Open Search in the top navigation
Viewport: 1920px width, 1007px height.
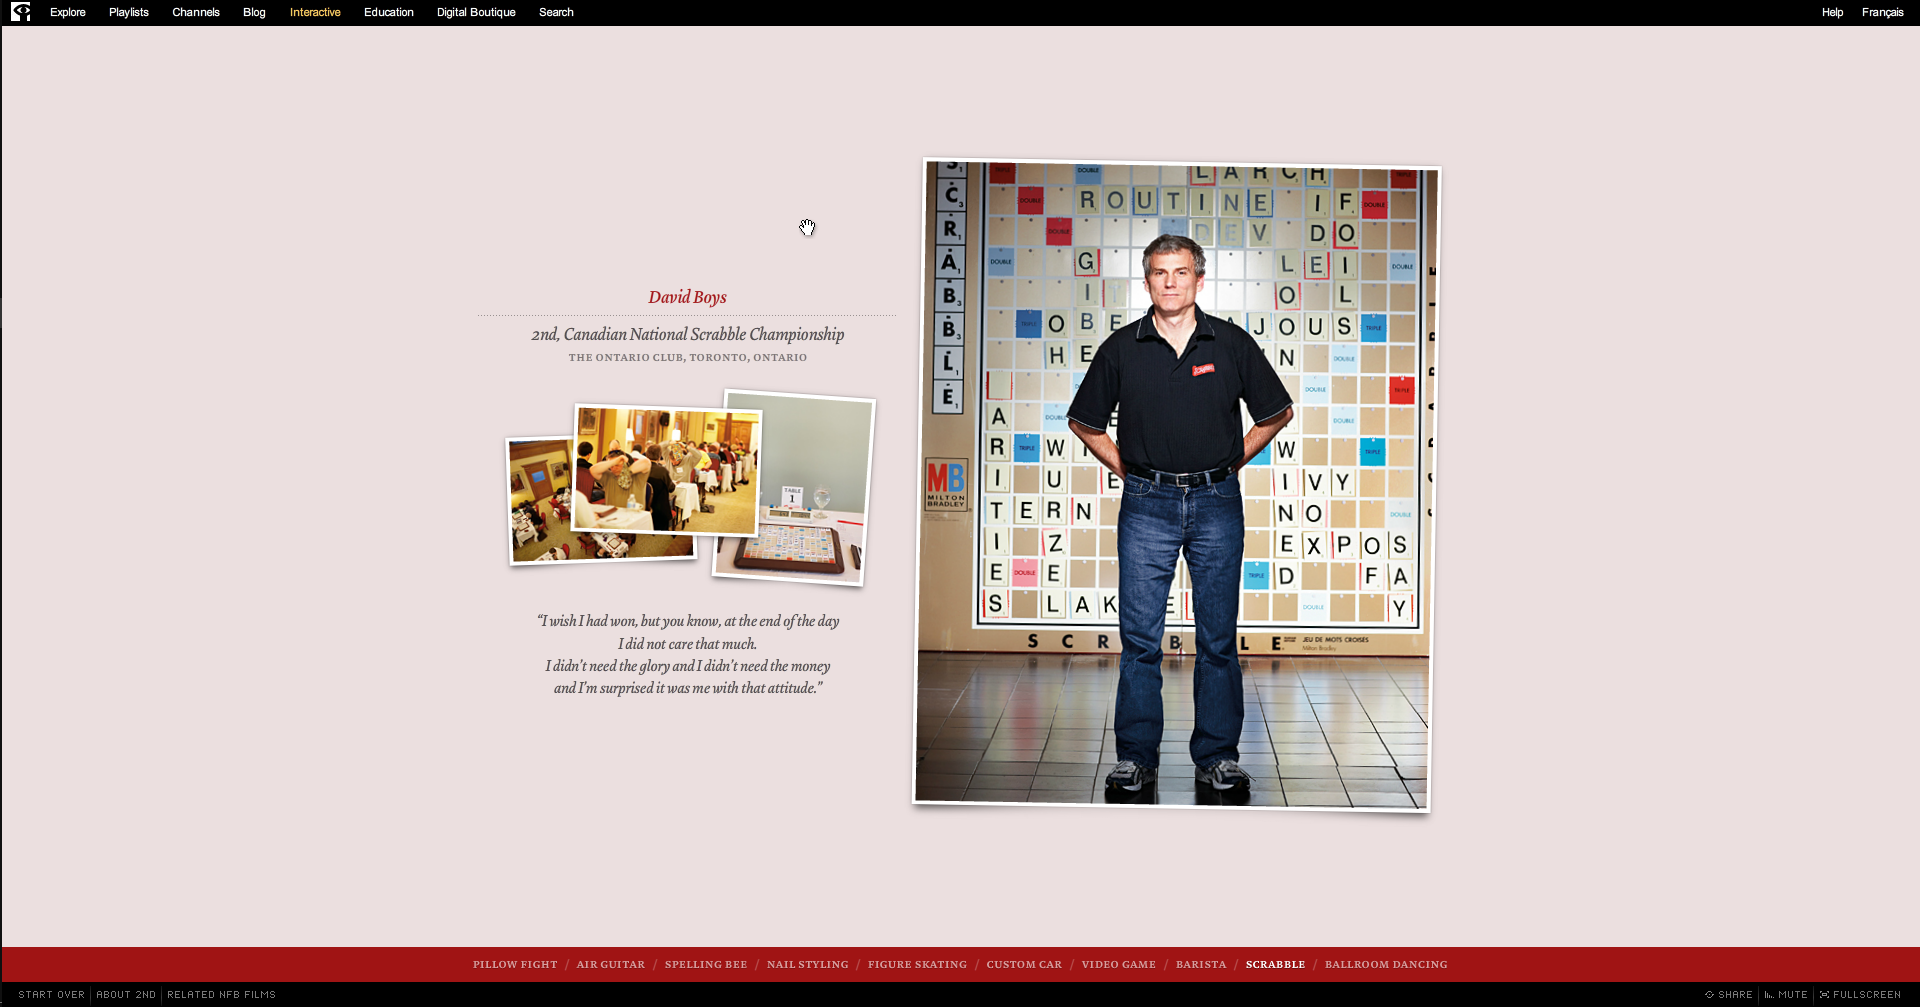coord(556,12)
